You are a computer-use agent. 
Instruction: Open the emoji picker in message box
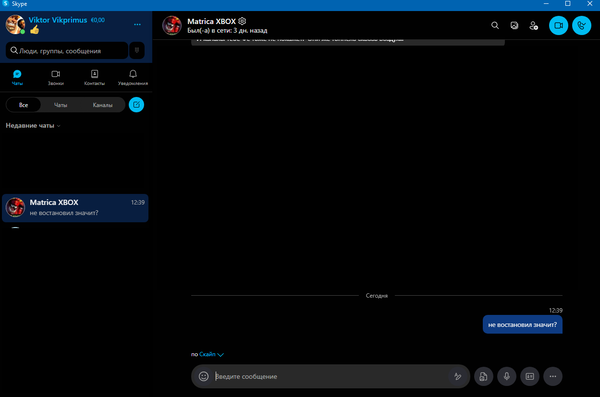(x=204, y=376)
